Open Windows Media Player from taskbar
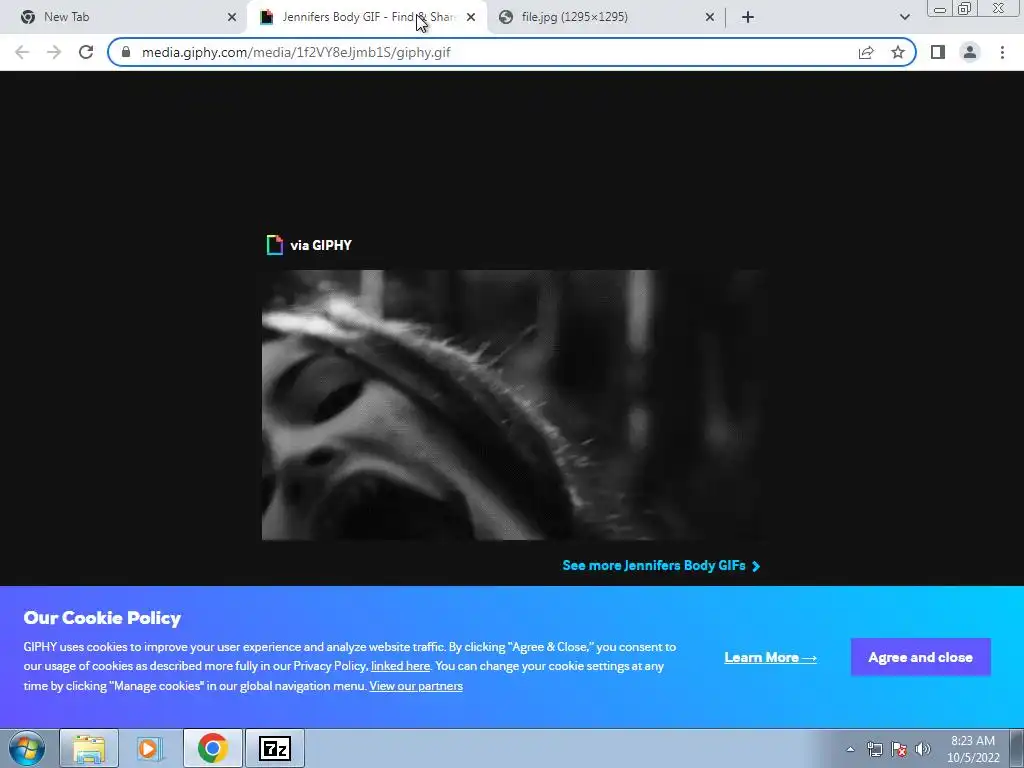 pos(150,748)
